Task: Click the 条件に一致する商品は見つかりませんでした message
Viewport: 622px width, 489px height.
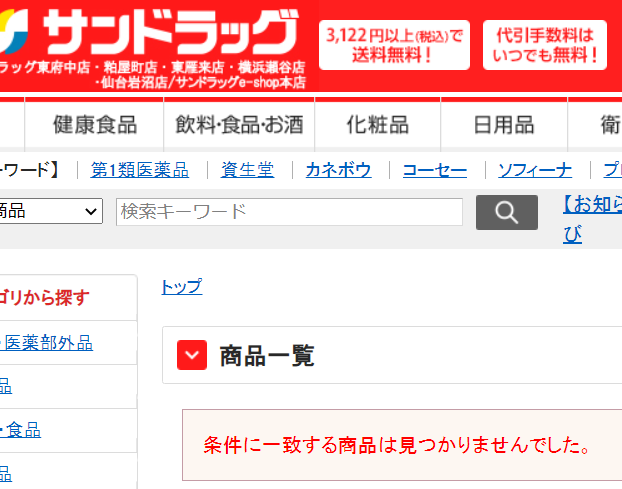Action: coord(397,445)
